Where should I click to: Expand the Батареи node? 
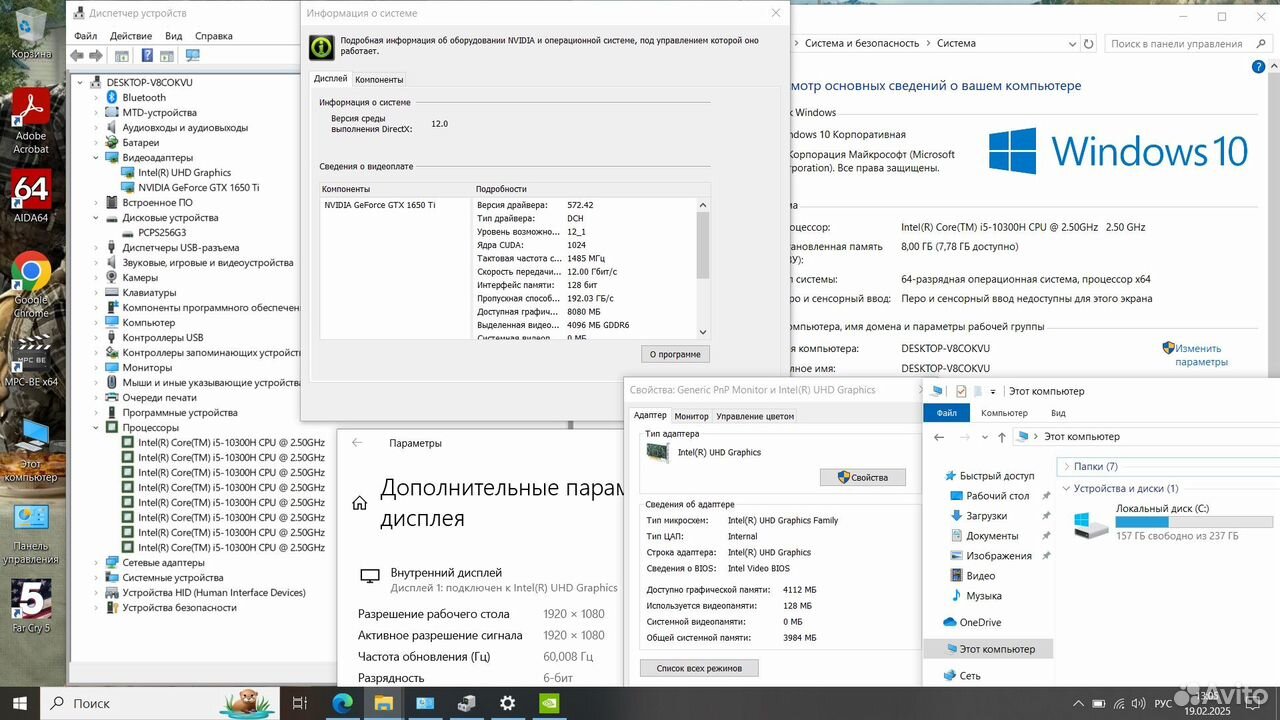tap(97, 142)
